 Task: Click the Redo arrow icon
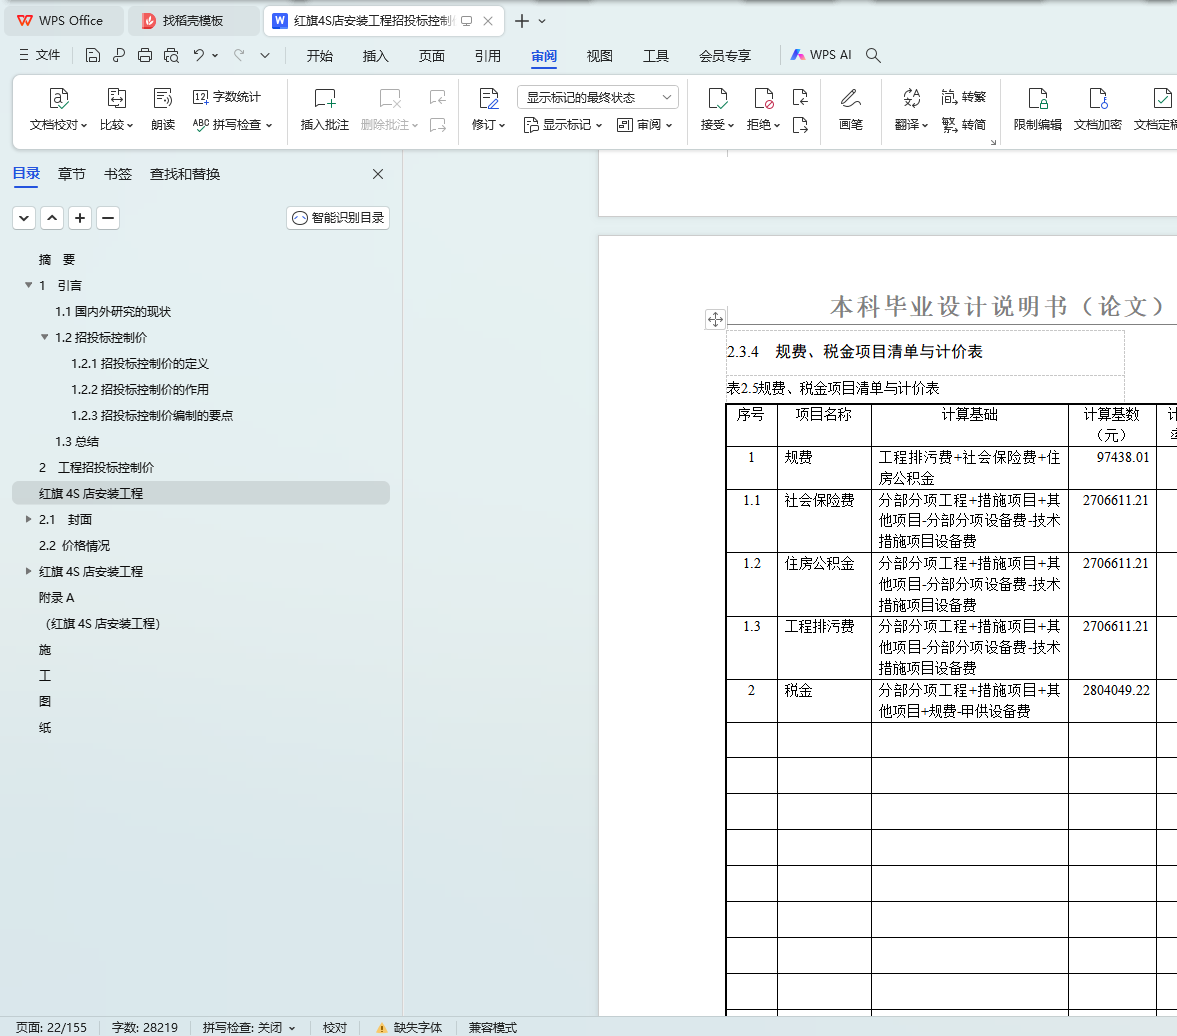(239, 55)
